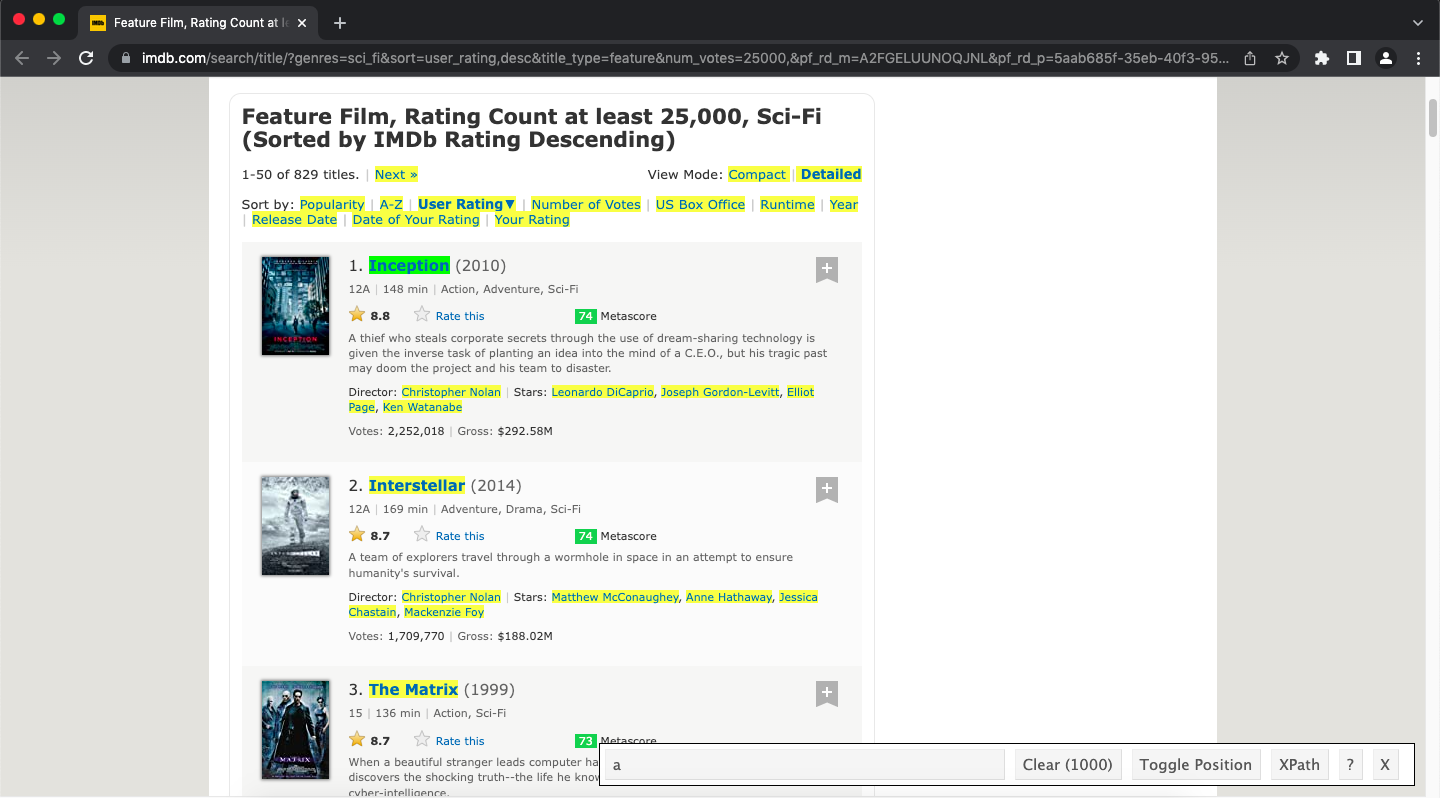Sort results by Runtime
The width and height of the screenshot is (1440, 798).
click(x=787, y=204)
